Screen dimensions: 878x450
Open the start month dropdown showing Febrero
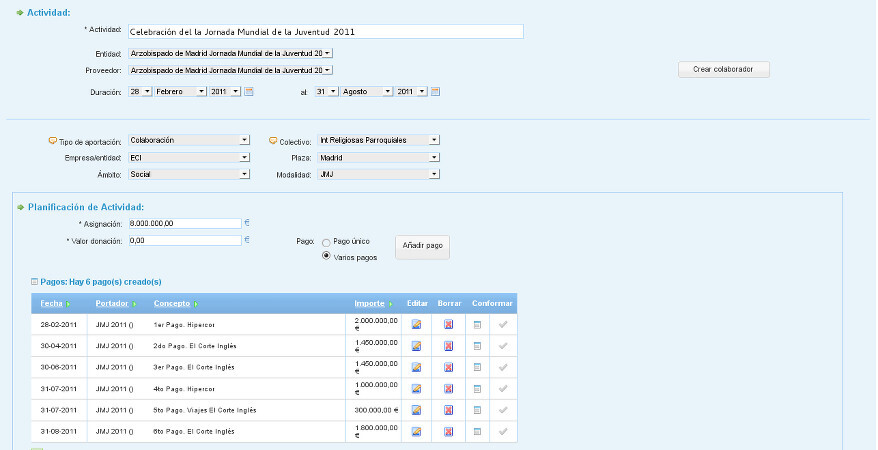(181, 91)
